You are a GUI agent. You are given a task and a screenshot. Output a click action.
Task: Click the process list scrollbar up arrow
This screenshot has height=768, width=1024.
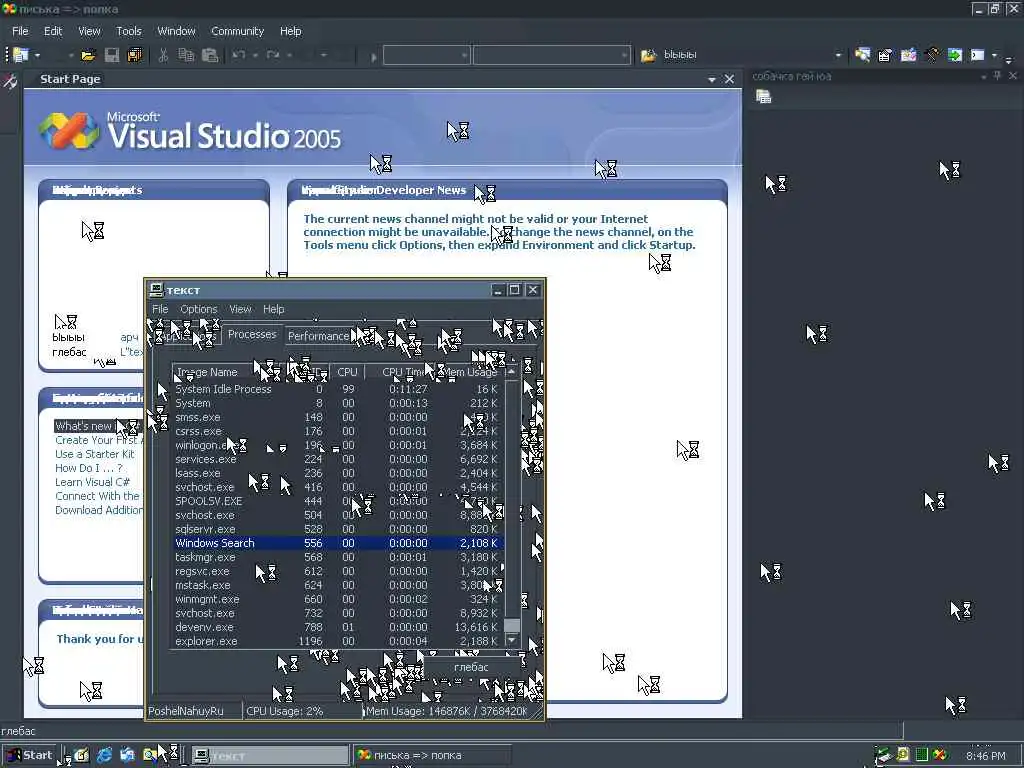coord(512,372)
